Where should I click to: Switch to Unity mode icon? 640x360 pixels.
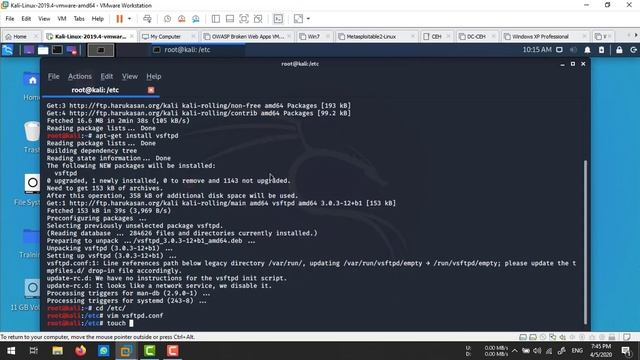click(258, 19)
